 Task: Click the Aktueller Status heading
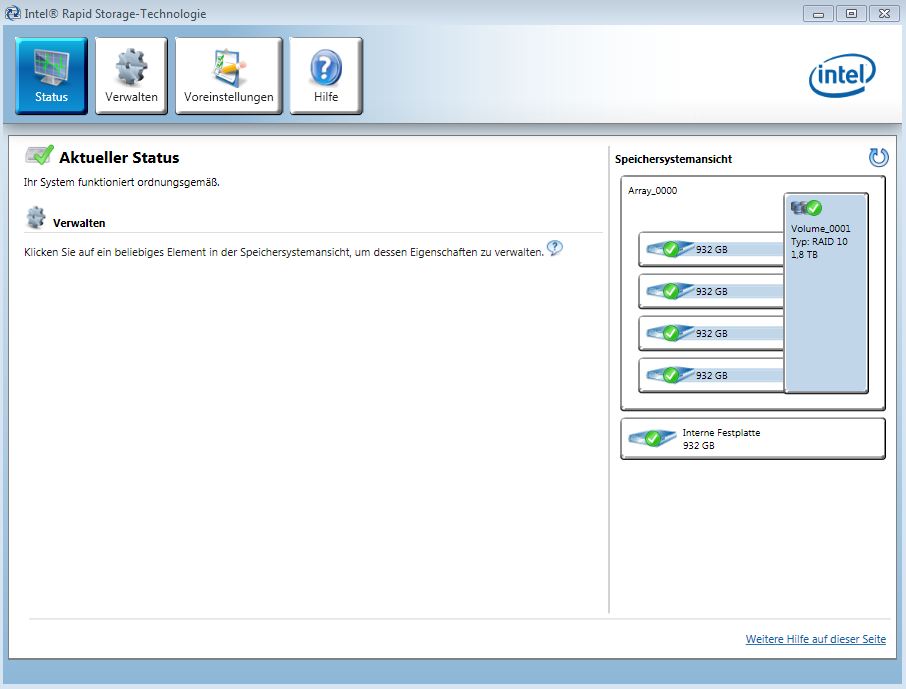click(119, 157)
